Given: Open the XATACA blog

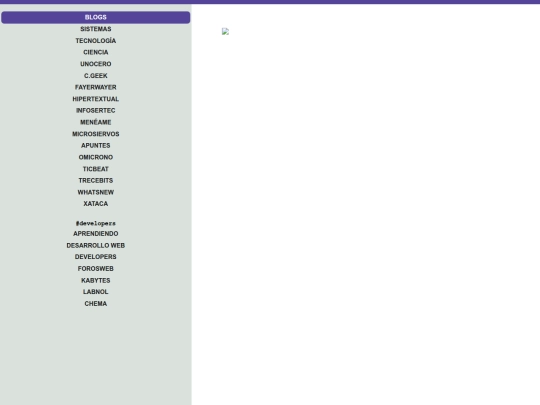Looking at the screenshot, I should 95,204.
